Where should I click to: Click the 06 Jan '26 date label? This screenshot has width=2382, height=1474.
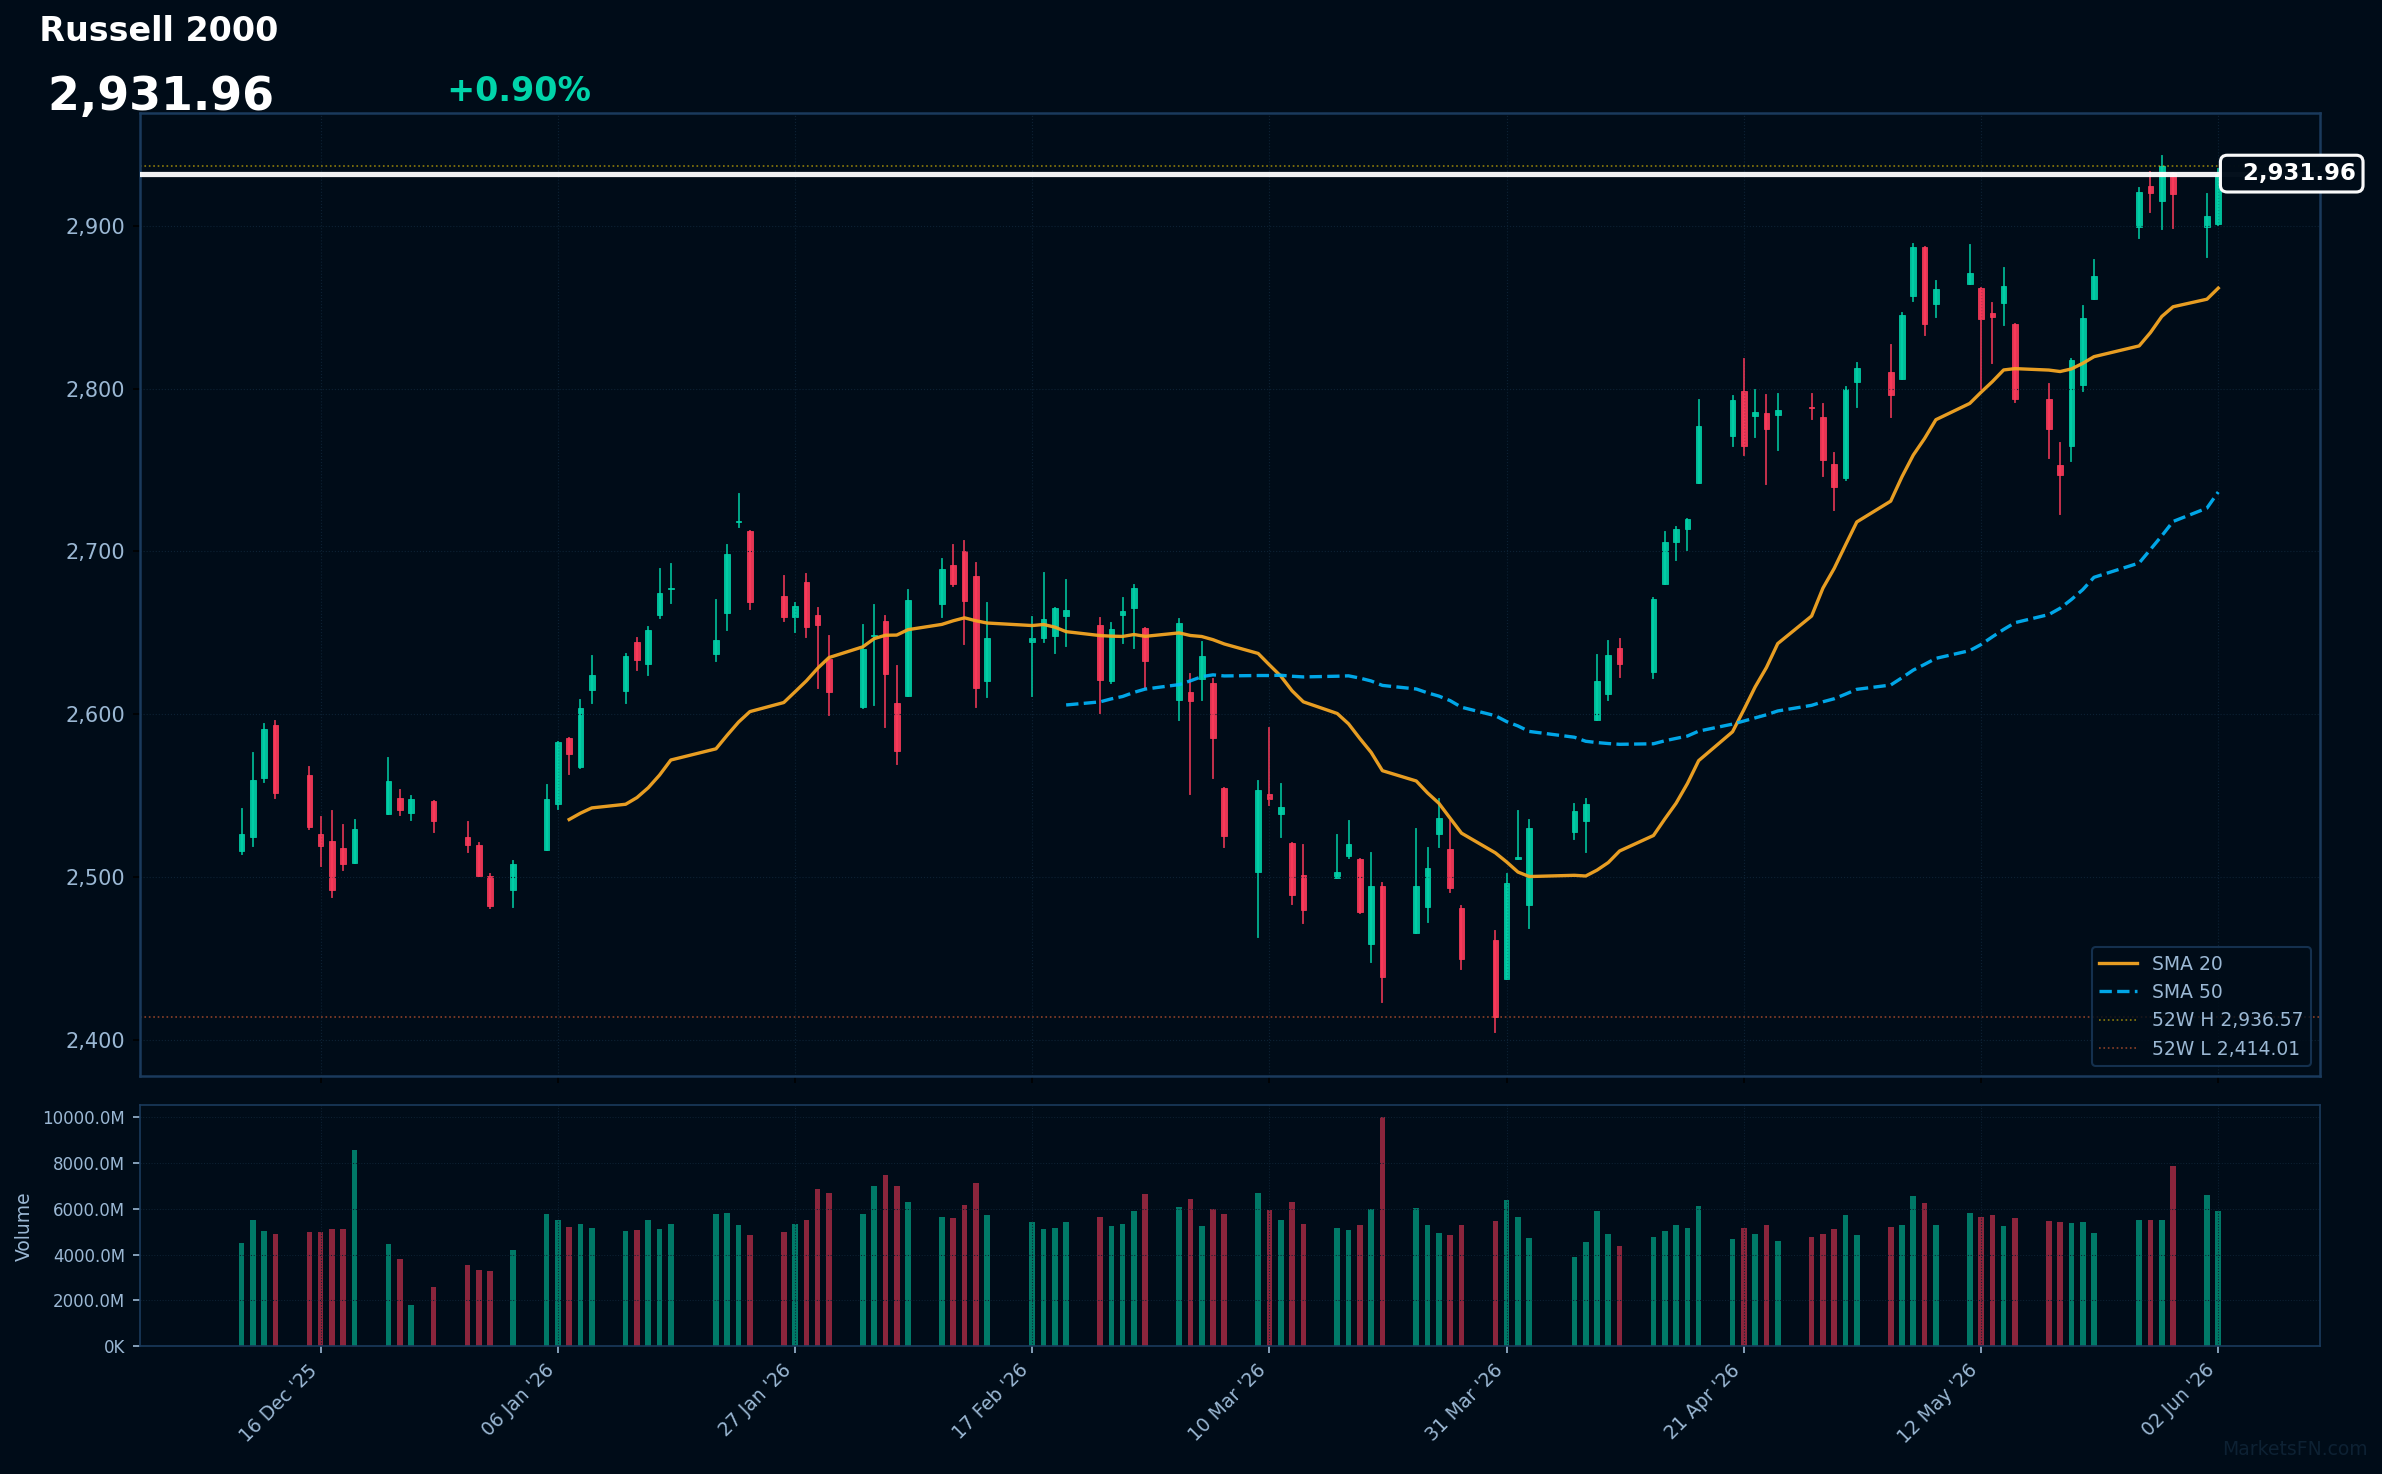517,1400
